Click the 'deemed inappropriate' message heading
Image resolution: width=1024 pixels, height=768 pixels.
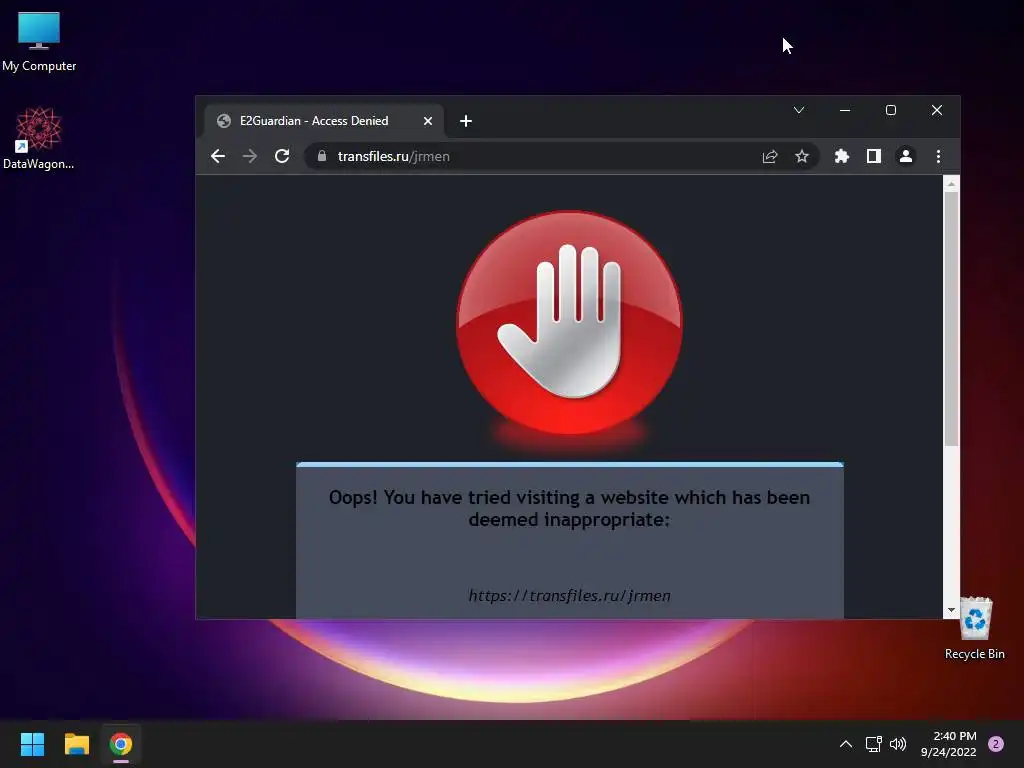[x=569, y=508]
